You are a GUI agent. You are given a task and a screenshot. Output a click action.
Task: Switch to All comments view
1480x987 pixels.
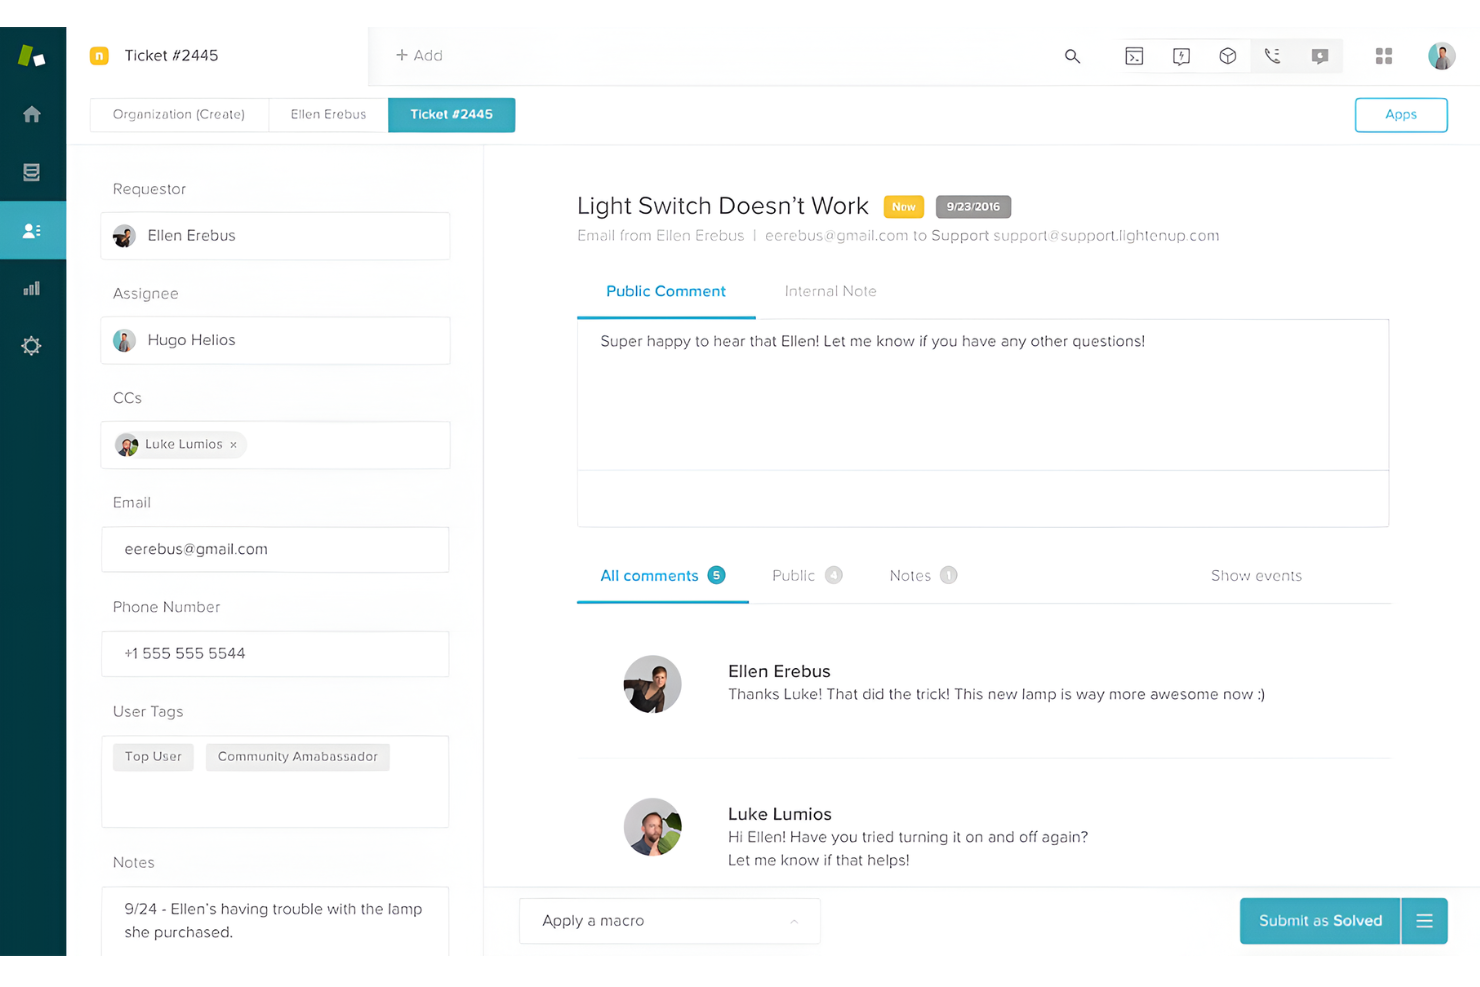[x=649, y=575]
